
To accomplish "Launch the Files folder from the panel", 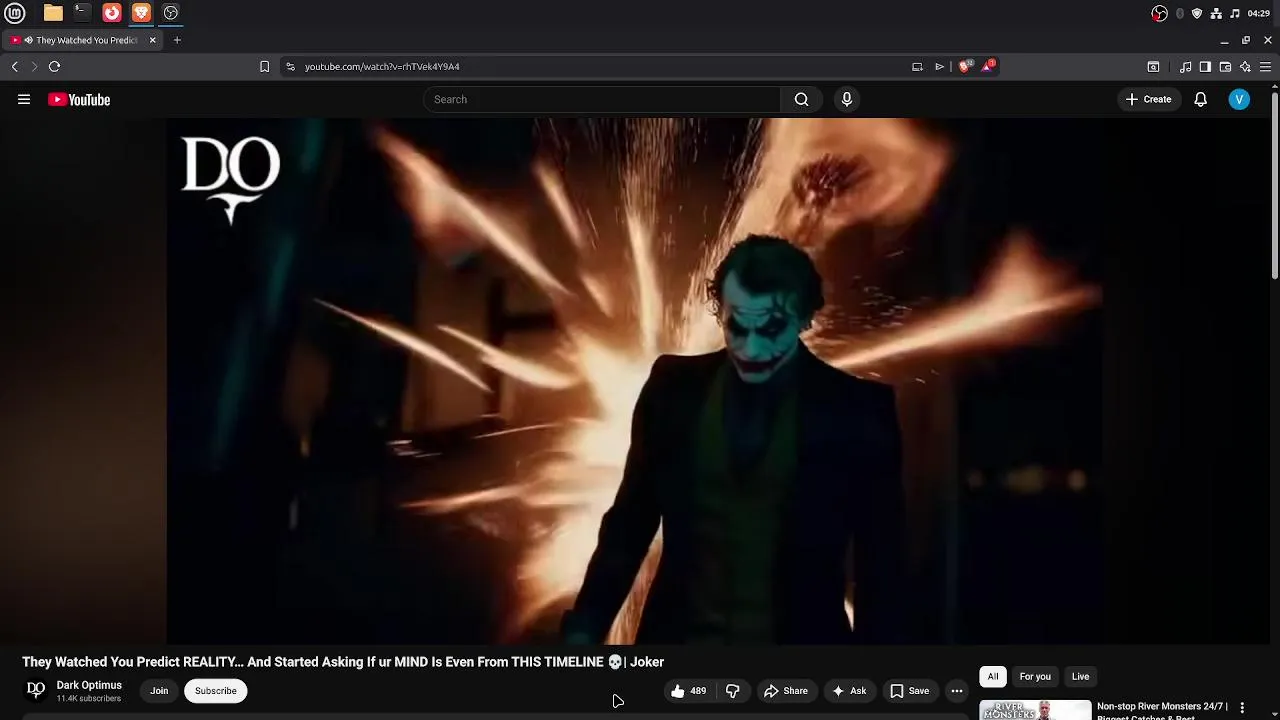I will 53,13.
